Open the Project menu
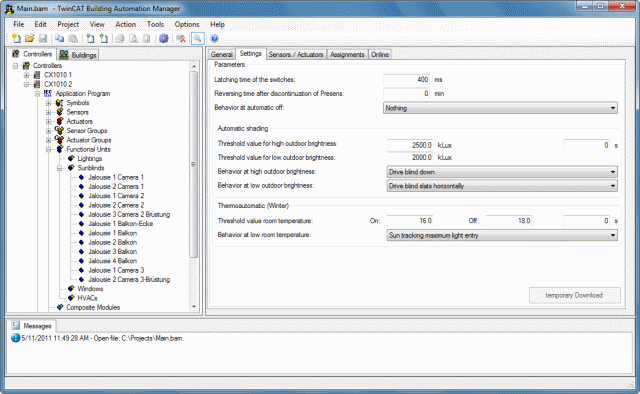The height and width of the screenshot is (394, 640). coord(68,24)
